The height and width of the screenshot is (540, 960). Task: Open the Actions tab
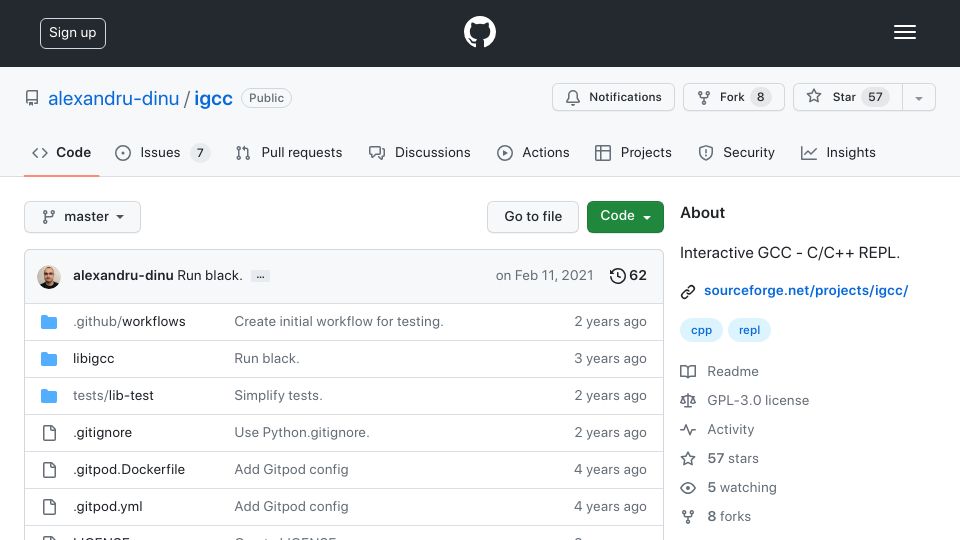pyautogui.click(x=533, y=152)
